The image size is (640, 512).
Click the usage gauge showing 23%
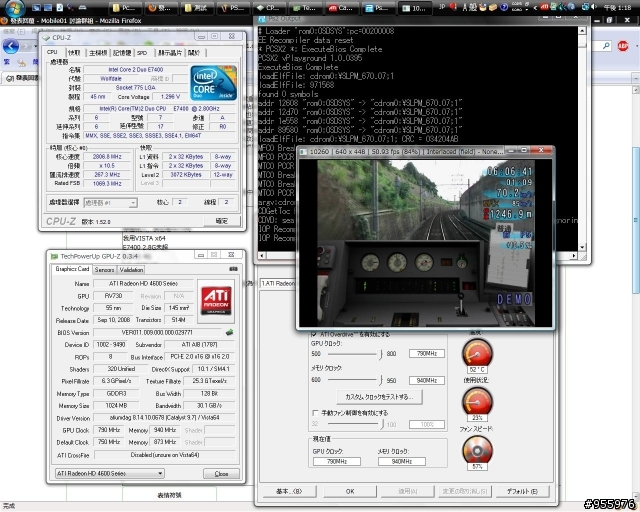(476, 403)
